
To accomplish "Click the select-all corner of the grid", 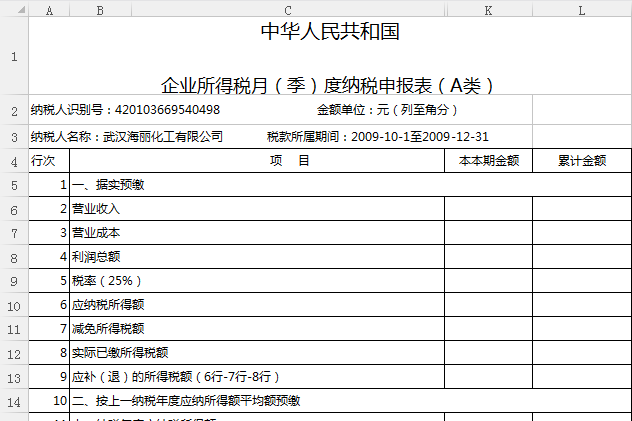I will click(14, 9).
